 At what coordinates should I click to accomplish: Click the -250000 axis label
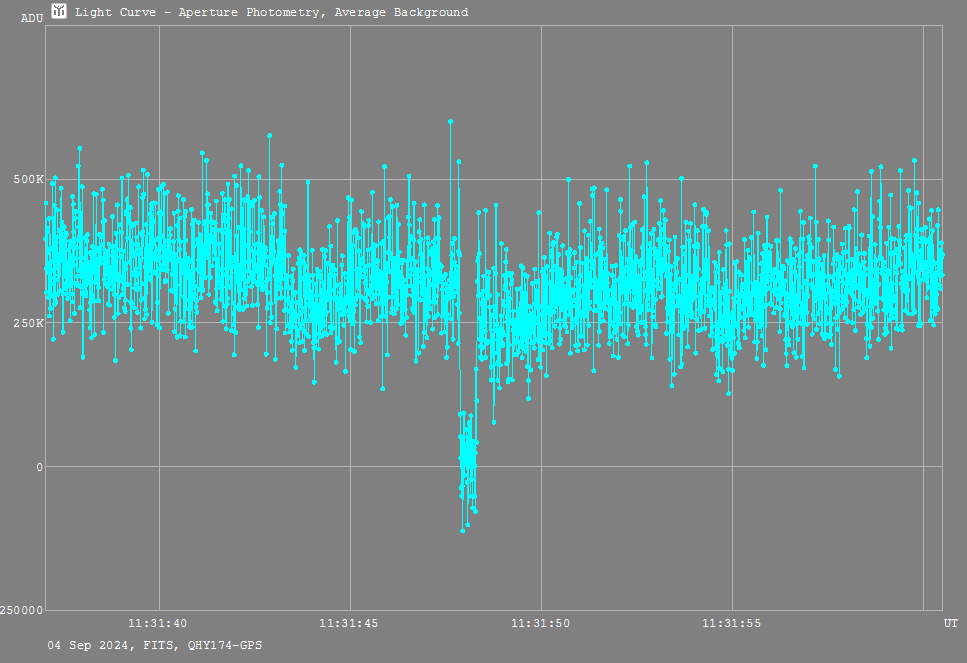tap(22, 610)
